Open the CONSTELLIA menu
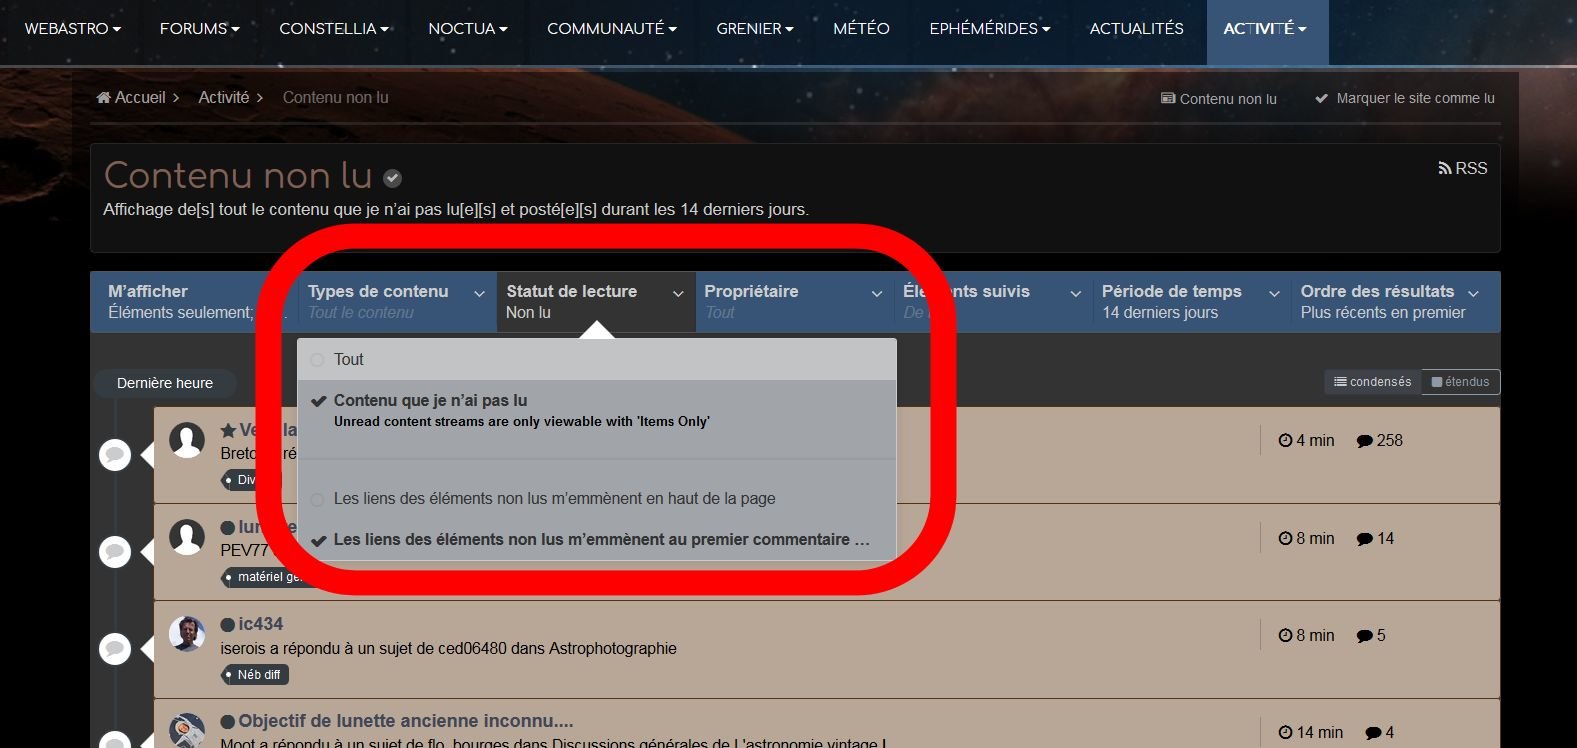The image size is (1577, 748). point(334,29)
